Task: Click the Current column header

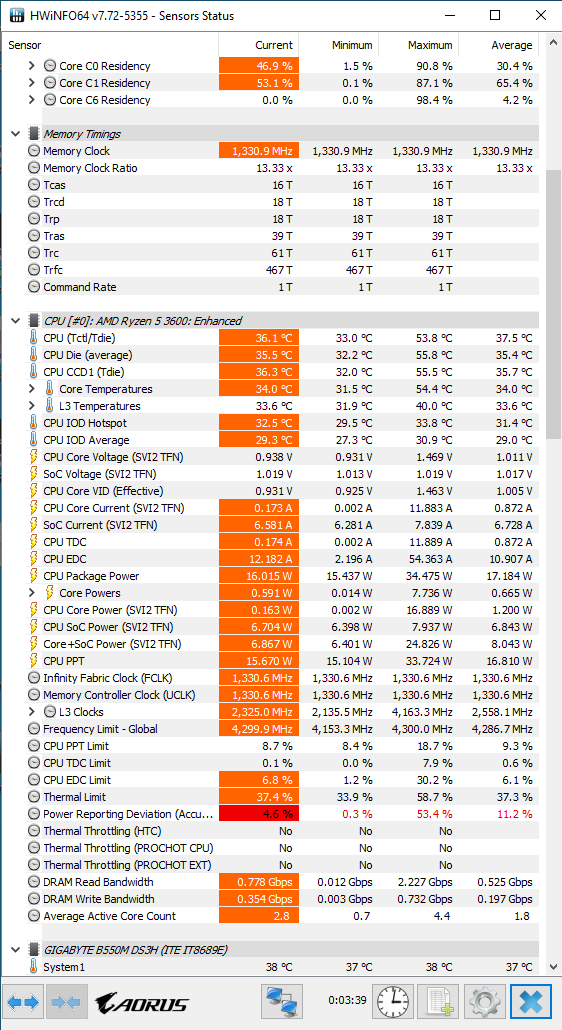Action: point(258,45)
